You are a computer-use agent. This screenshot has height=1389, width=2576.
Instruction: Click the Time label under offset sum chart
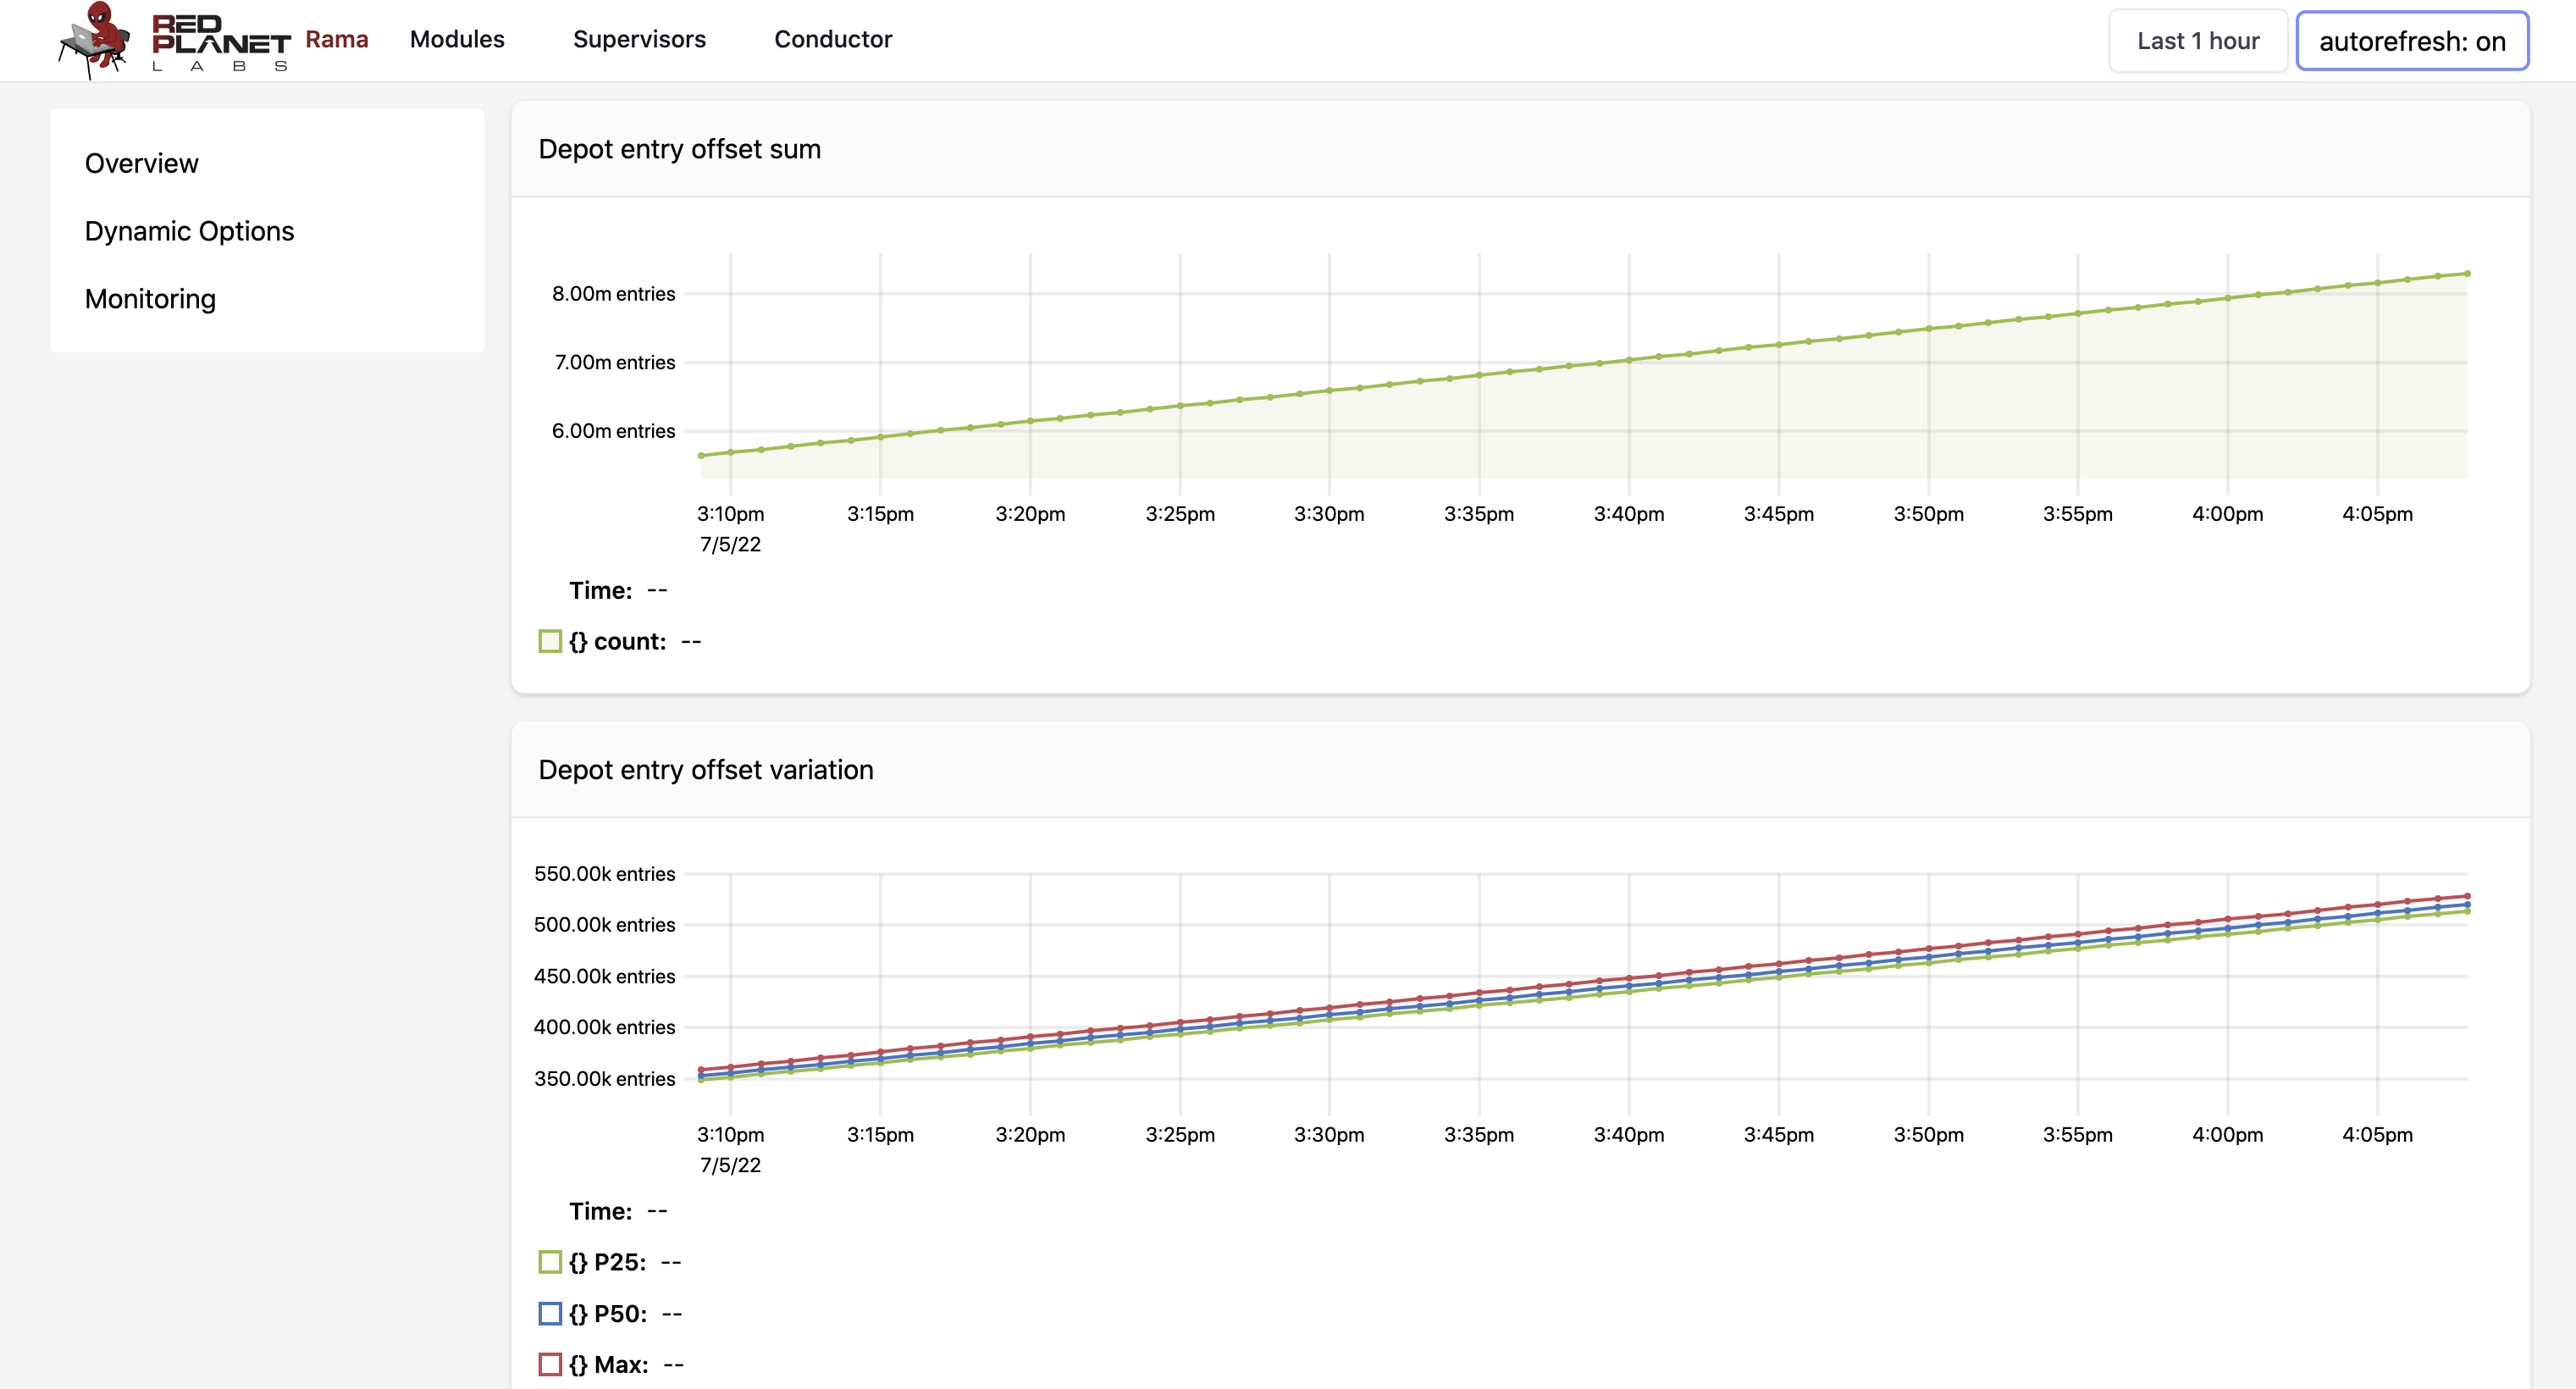click(x=601, y=591)
